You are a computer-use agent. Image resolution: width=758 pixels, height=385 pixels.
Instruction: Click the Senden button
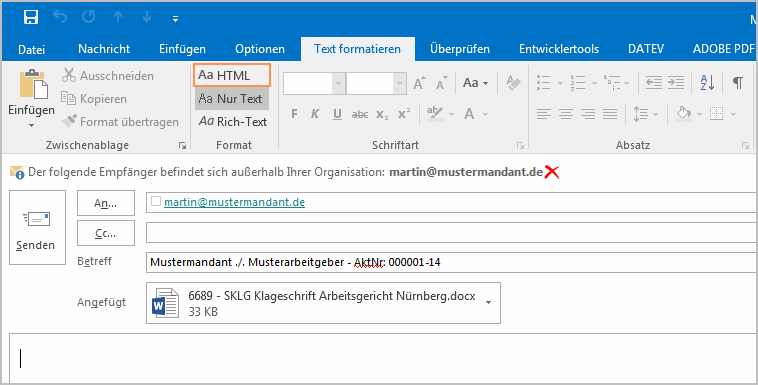(37, 227)
